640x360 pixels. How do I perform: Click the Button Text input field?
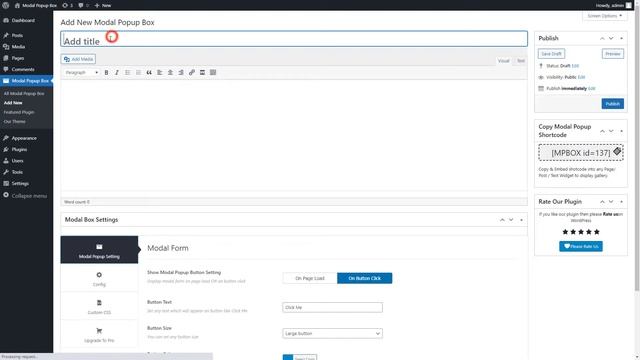click(332, 307)
